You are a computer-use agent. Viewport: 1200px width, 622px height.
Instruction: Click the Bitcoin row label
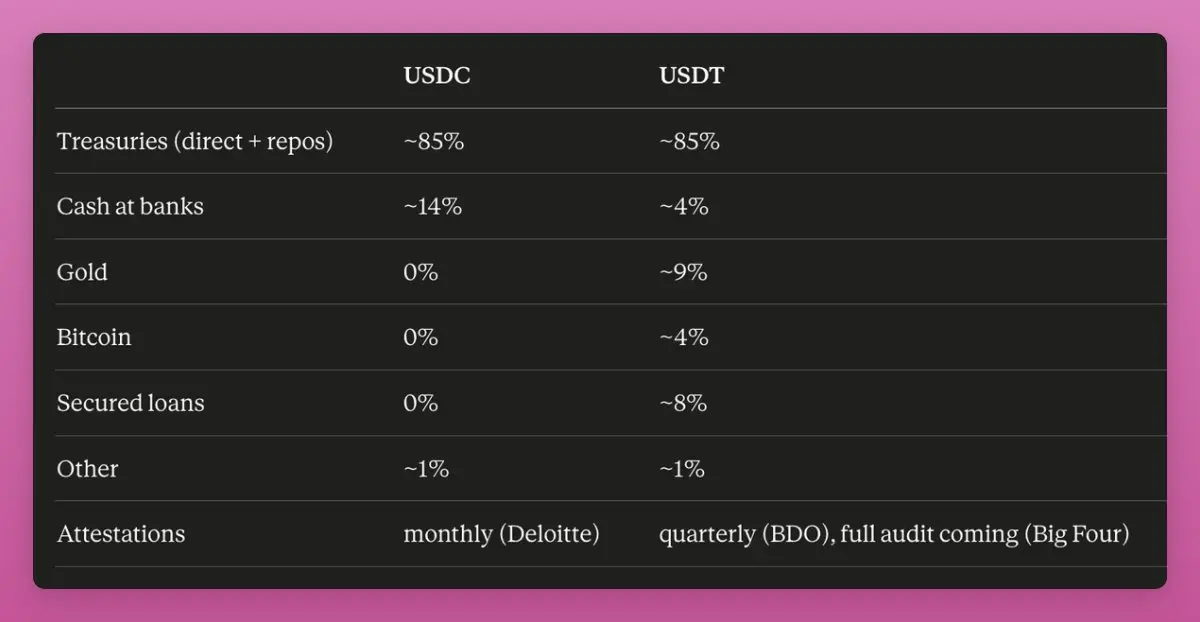tap(94, 337)
